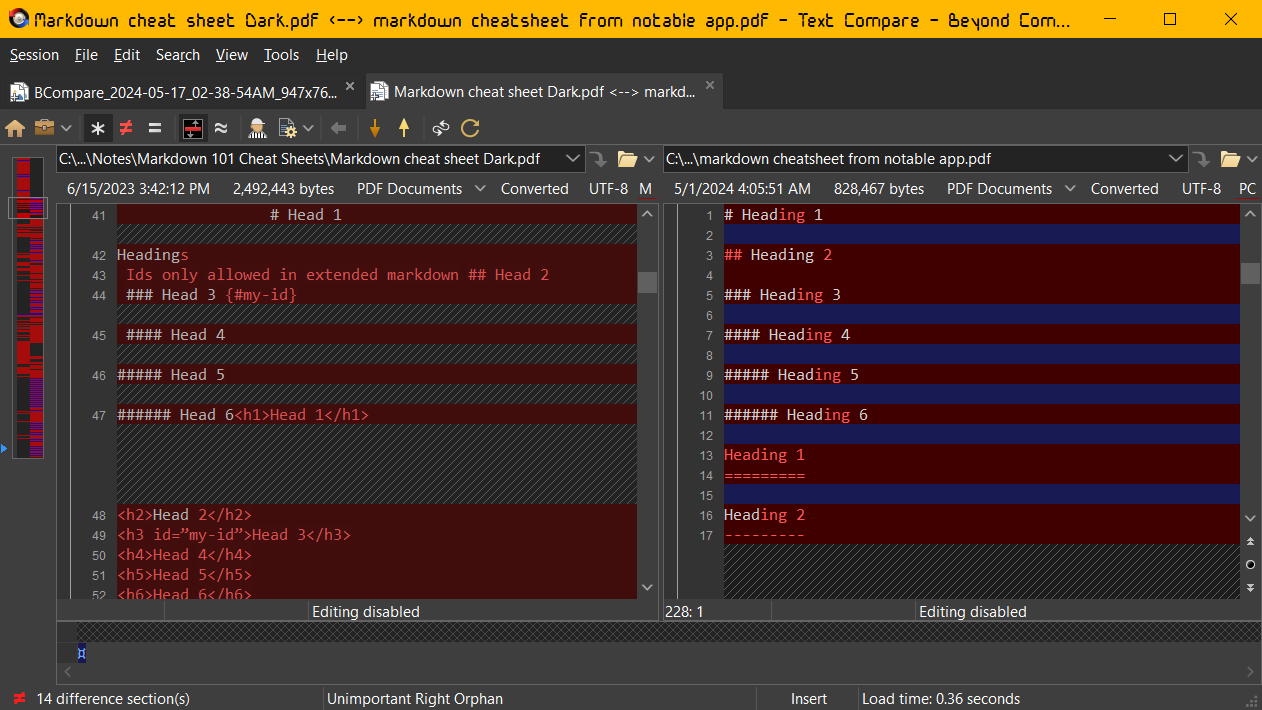Open left PDF Documents format dropdown
Screen dimensions: 1262x710
[480, 189]
